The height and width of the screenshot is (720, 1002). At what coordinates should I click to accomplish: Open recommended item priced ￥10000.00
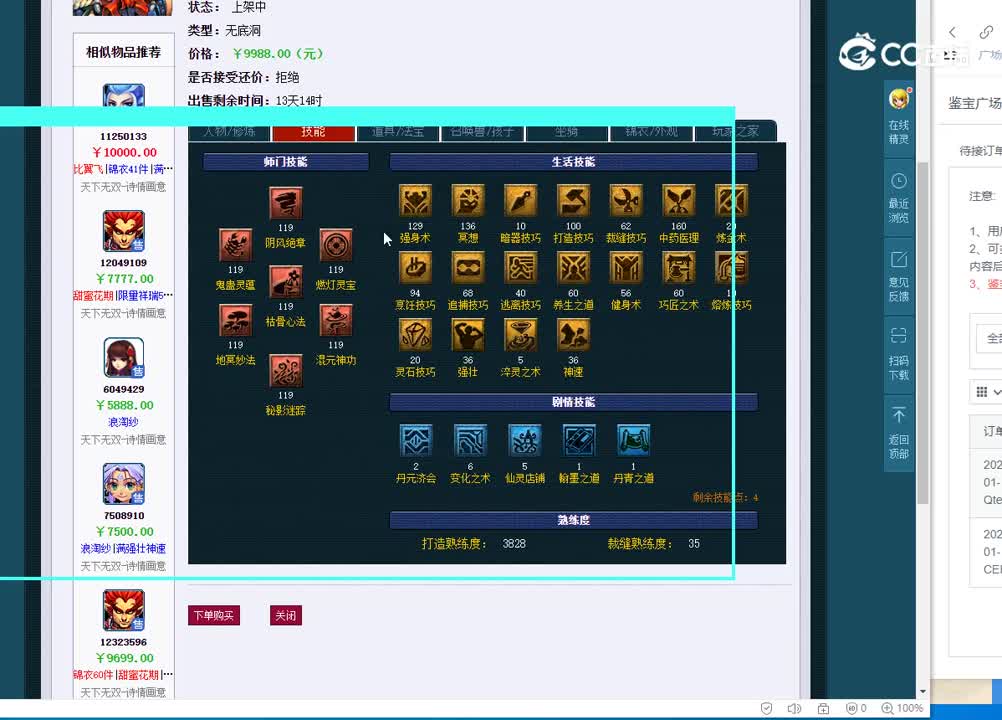pos(125,153)
